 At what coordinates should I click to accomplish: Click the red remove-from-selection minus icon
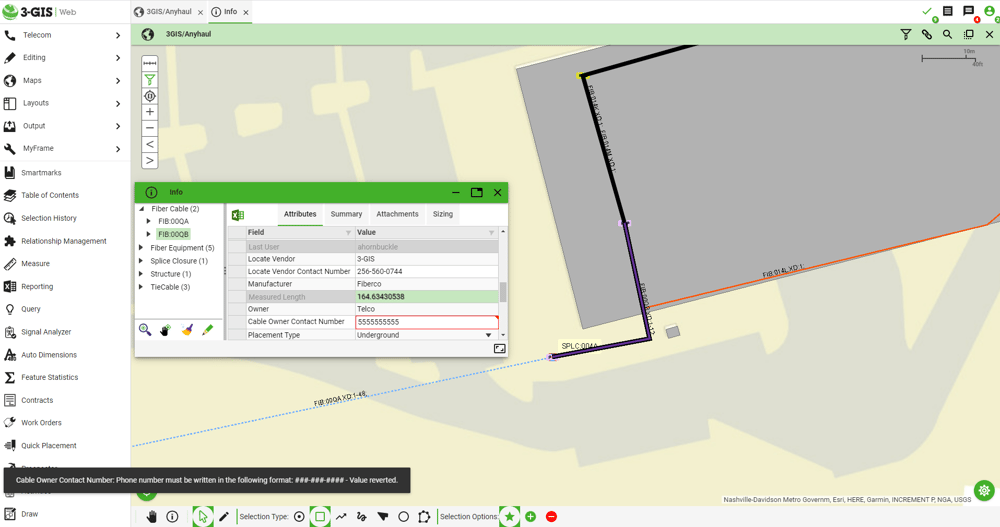point(552,517)
